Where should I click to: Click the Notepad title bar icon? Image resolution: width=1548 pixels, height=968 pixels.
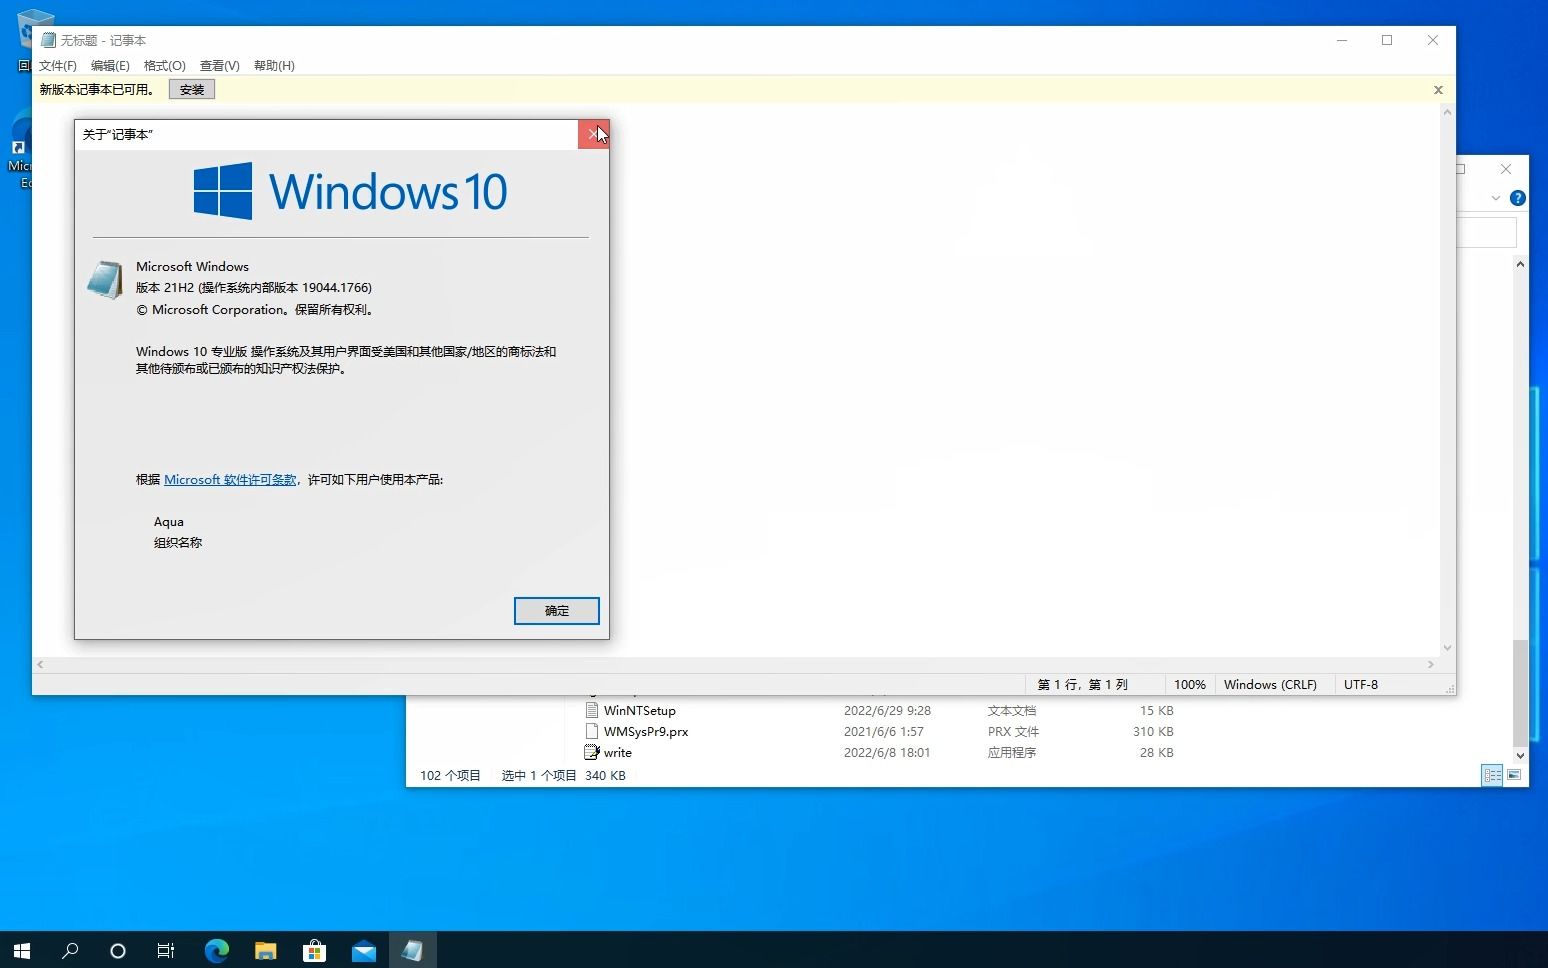tap(48, 40)
